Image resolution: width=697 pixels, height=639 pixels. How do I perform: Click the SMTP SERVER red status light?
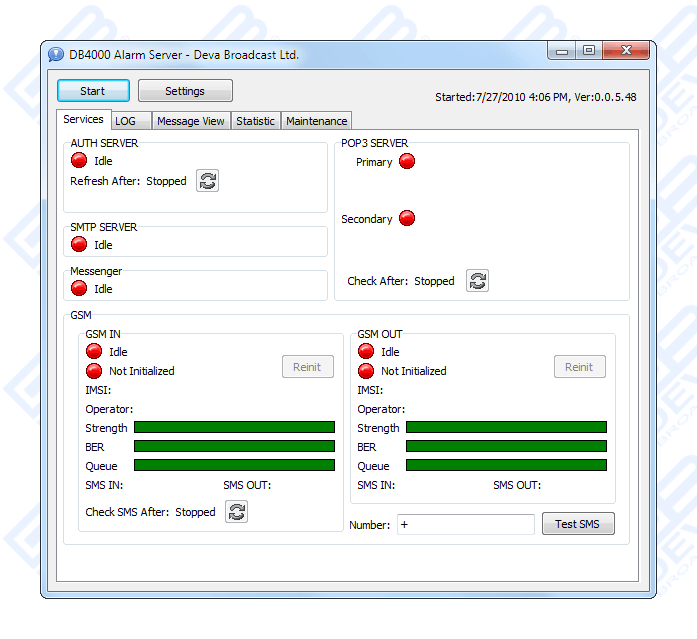click(79, 245)
